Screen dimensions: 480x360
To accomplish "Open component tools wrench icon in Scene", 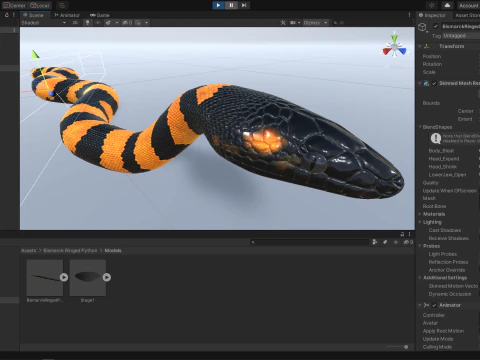I will [x=283, y=23].
